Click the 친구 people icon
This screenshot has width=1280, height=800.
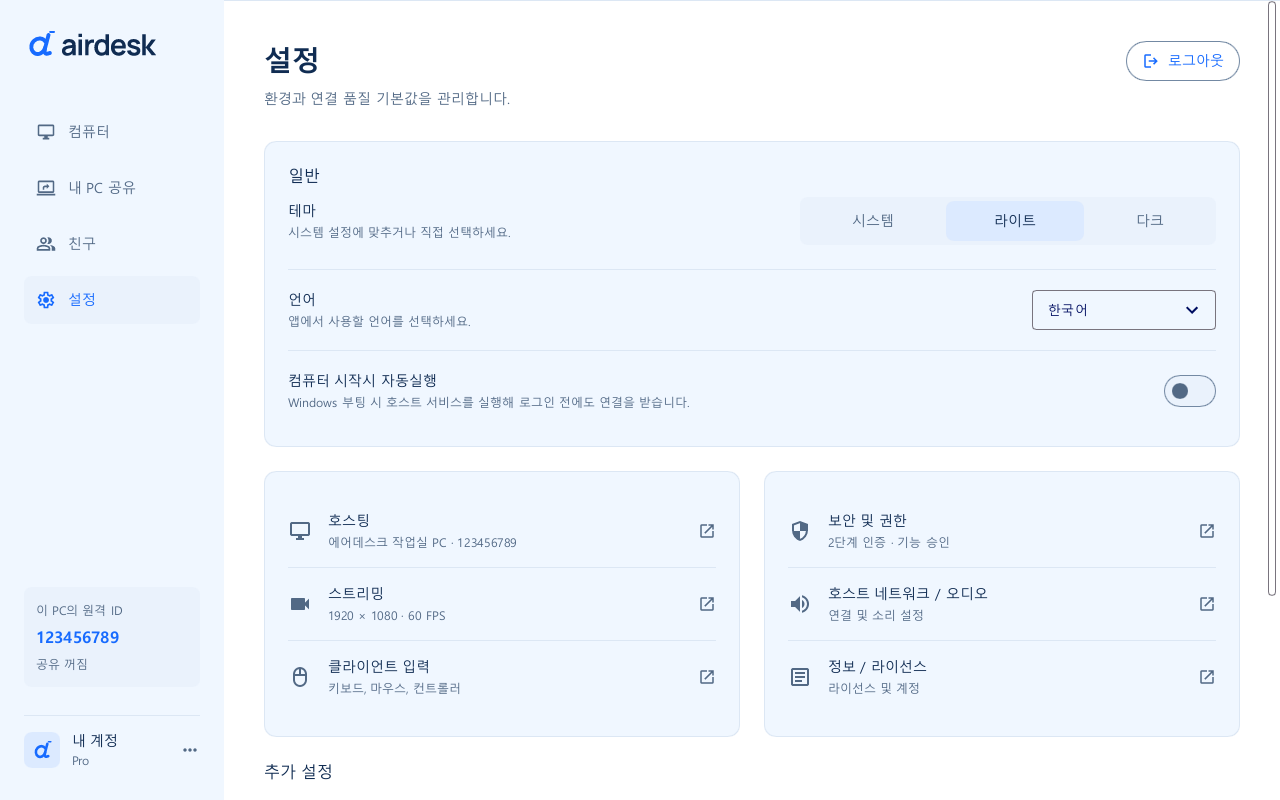pos(46,244)
